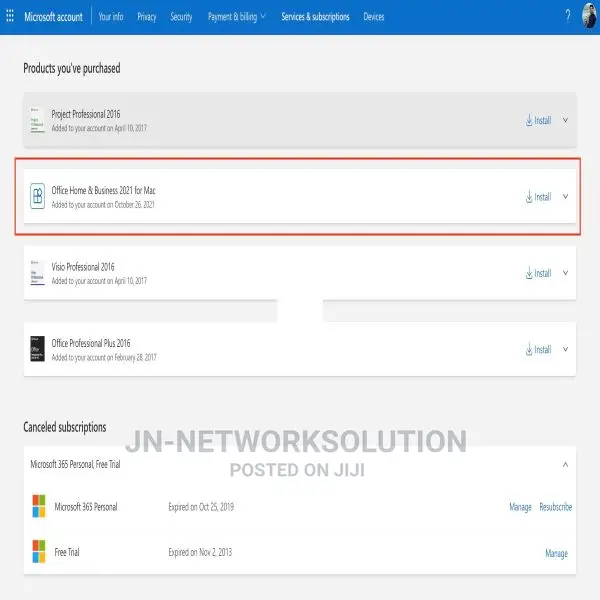The image size is (600, 600).
Task: Click the Visio Professional 2016 product icon
Action: pos(37,273)
